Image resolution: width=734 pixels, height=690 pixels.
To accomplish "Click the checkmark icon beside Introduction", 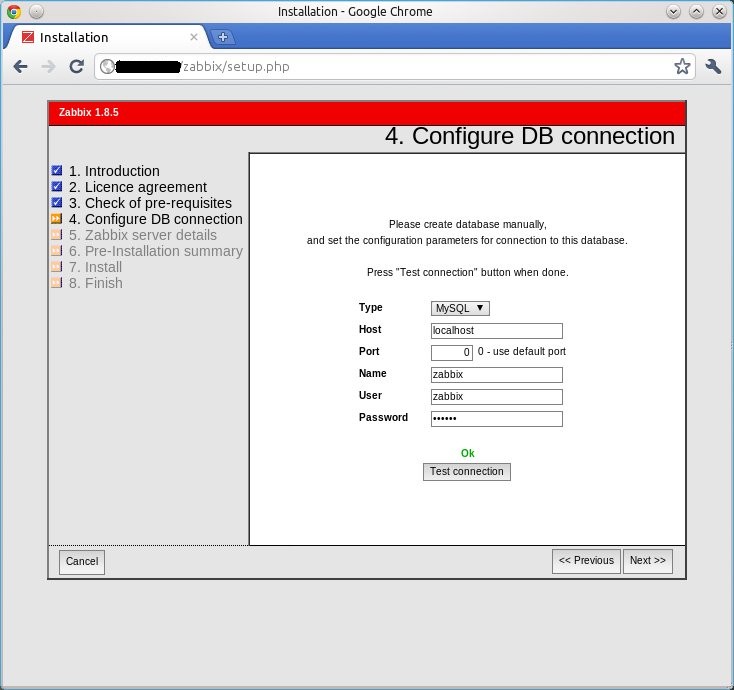I will click(x=57, y=170).
